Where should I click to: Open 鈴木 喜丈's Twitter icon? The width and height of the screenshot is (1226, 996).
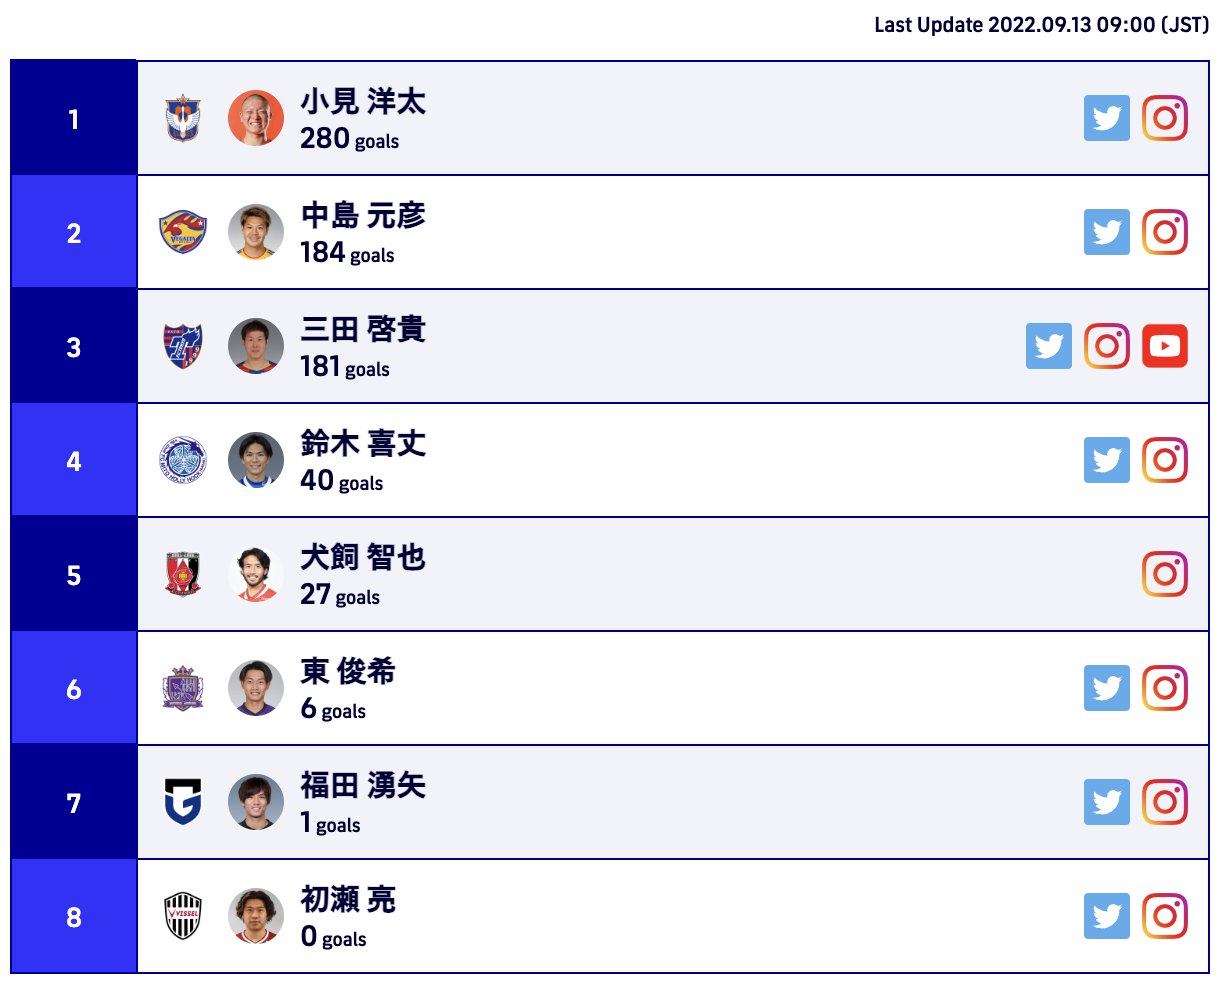coord(1107,460)
